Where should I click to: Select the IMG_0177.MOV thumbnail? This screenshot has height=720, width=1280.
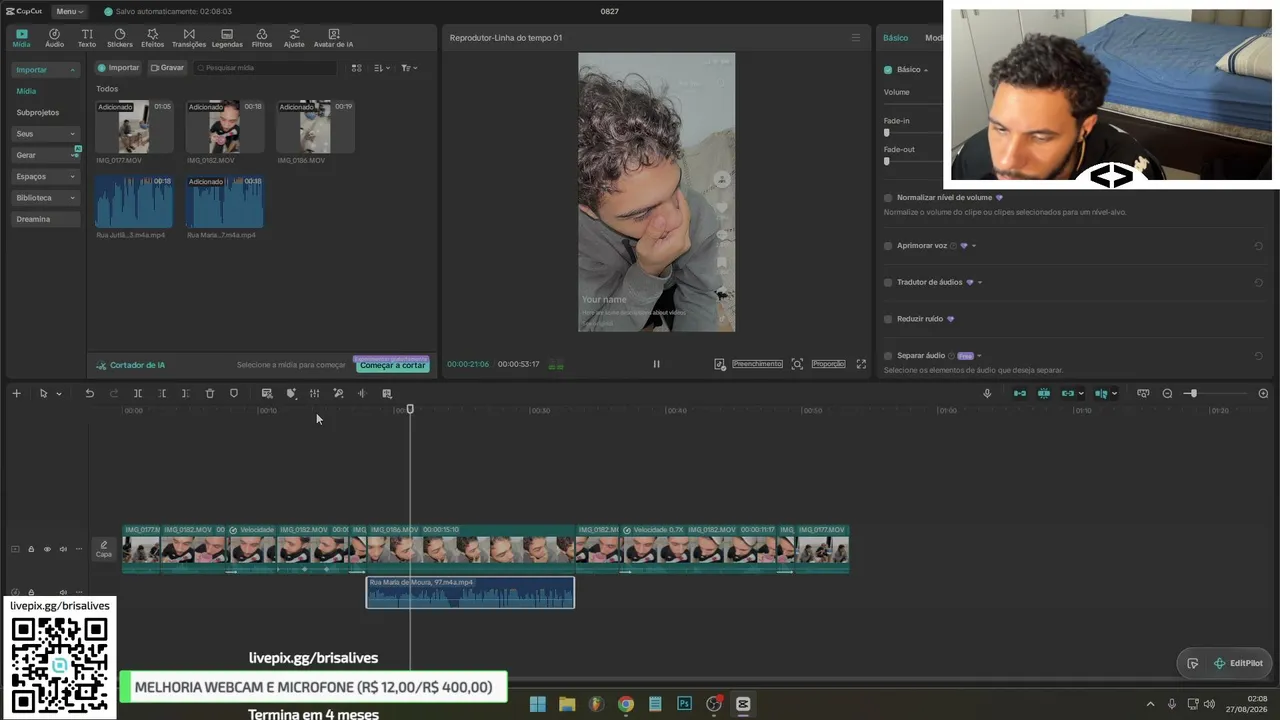[134, 127]
